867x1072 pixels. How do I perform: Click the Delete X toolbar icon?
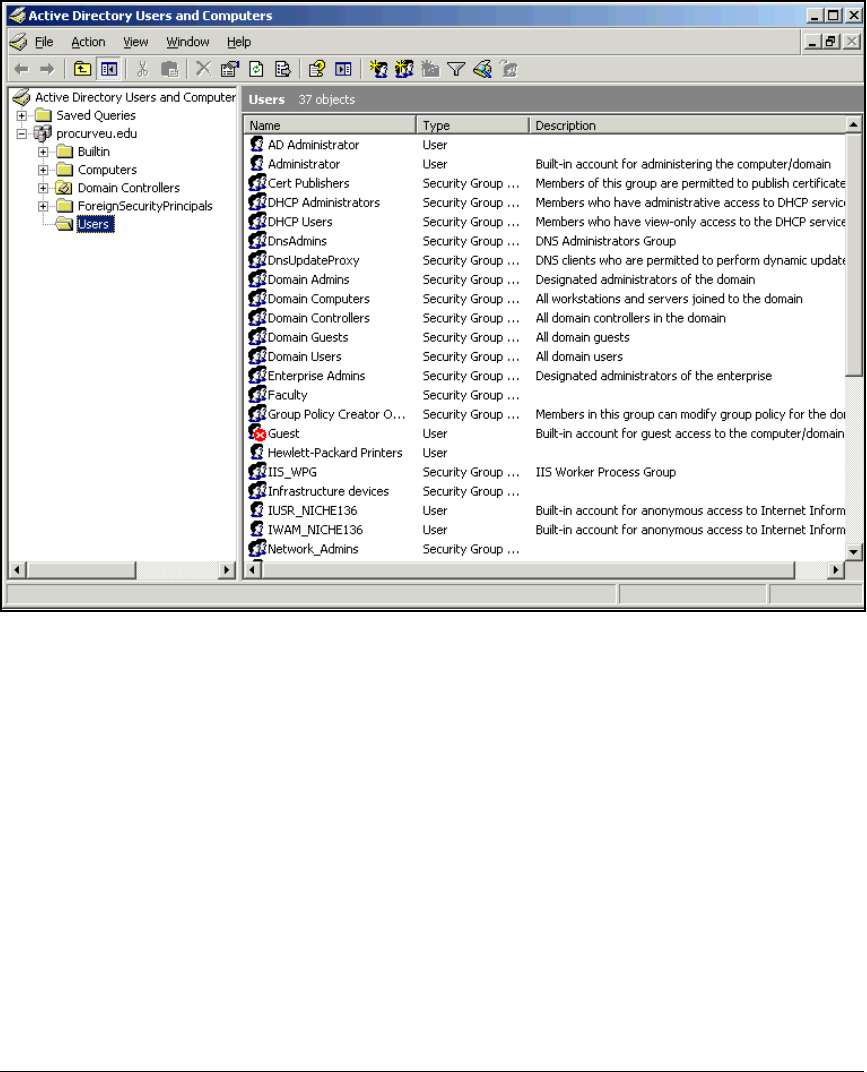[203, 69]
